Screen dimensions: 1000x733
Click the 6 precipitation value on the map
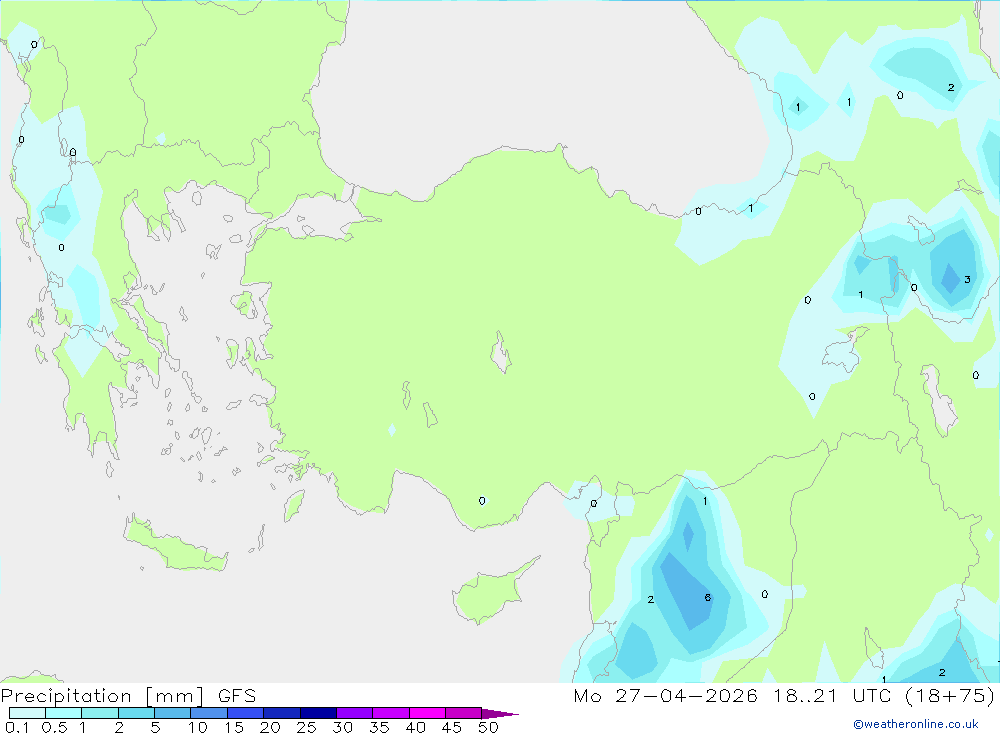[x=707, y=598]
